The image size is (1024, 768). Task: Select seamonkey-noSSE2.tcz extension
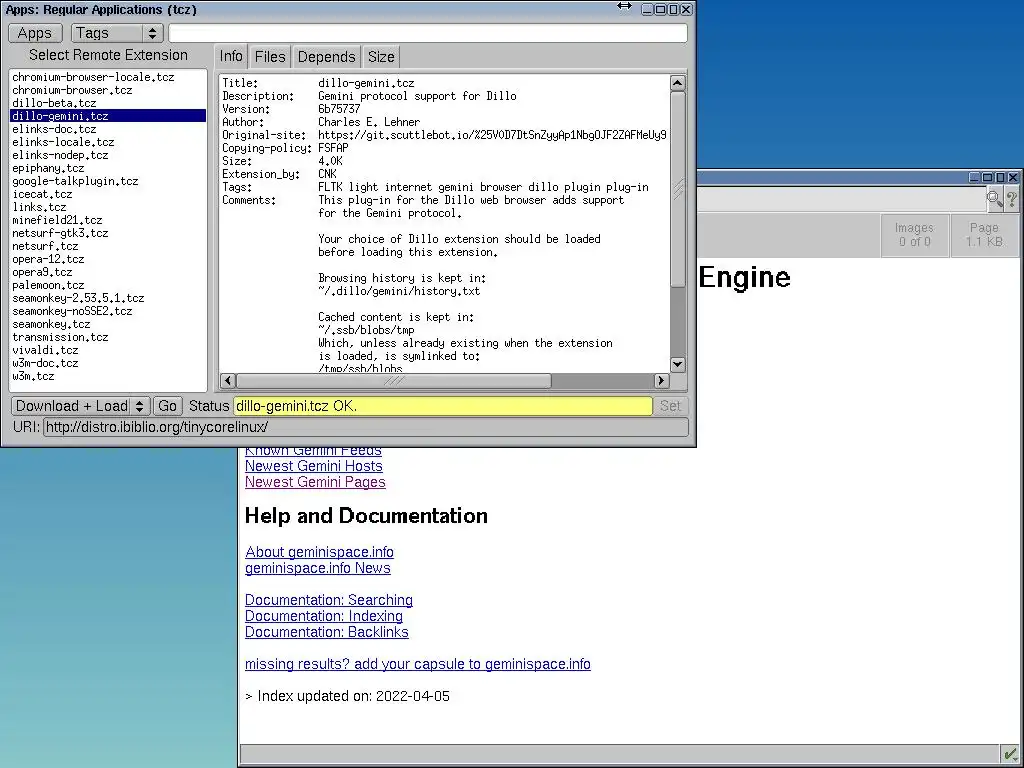[x=108, y=312]
